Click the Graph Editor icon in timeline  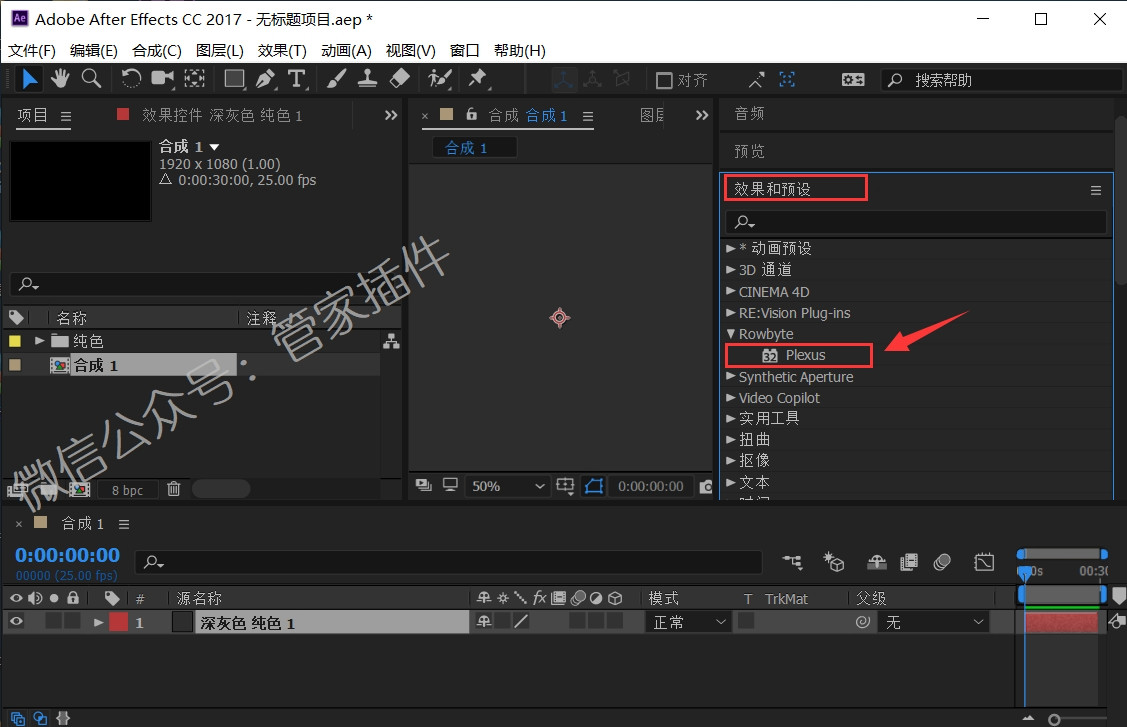pos(984,562)
